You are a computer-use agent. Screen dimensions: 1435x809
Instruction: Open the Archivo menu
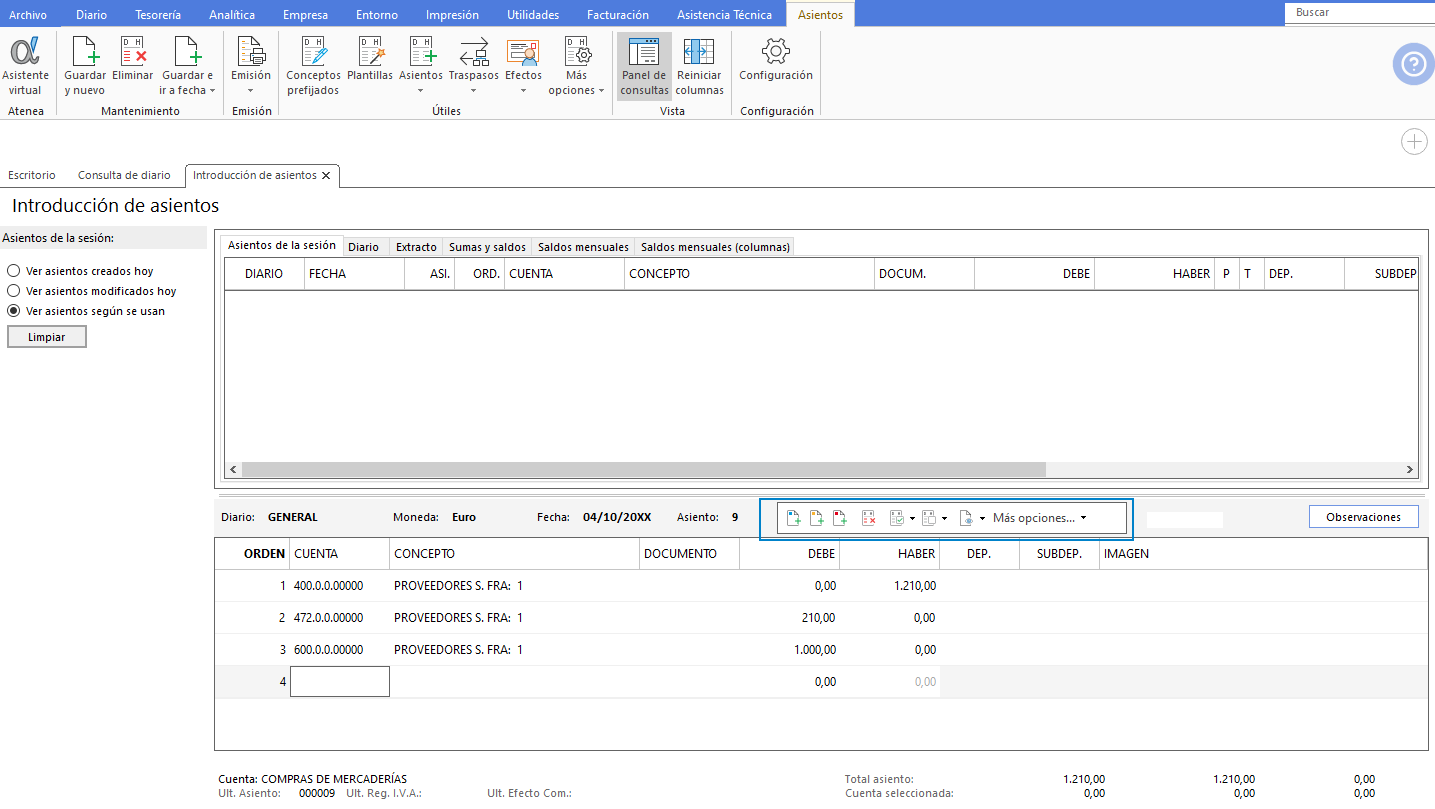point(28,15)
